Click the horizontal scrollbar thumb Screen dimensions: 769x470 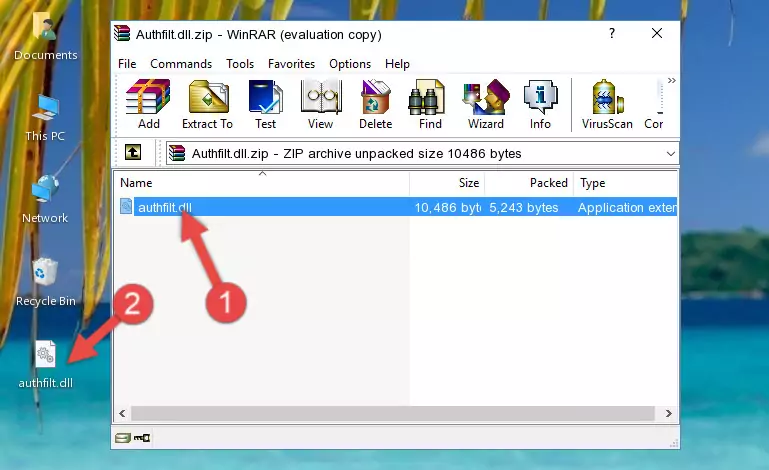click(x=393, y=413)
